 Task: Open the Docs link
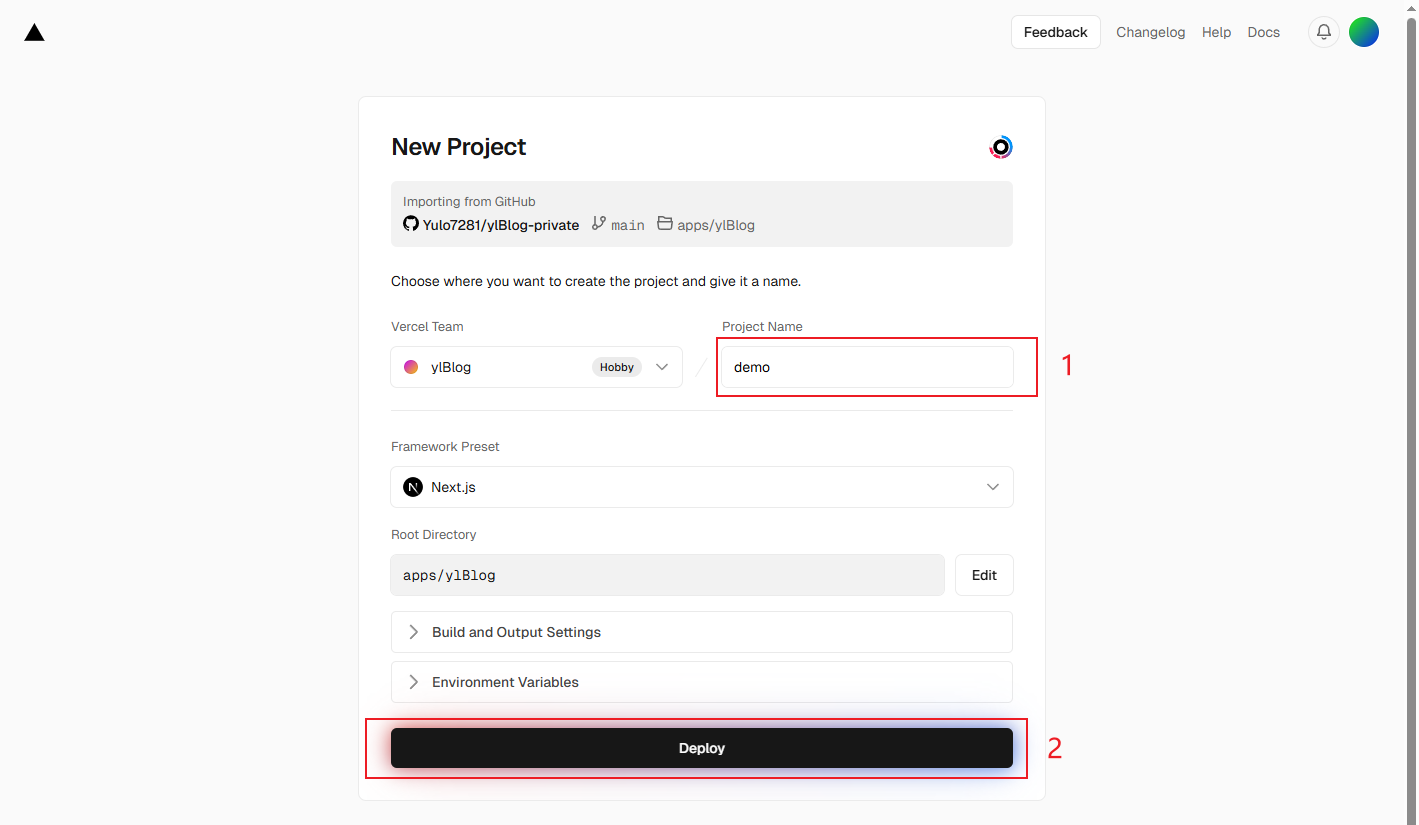(x=1263, y=32)
